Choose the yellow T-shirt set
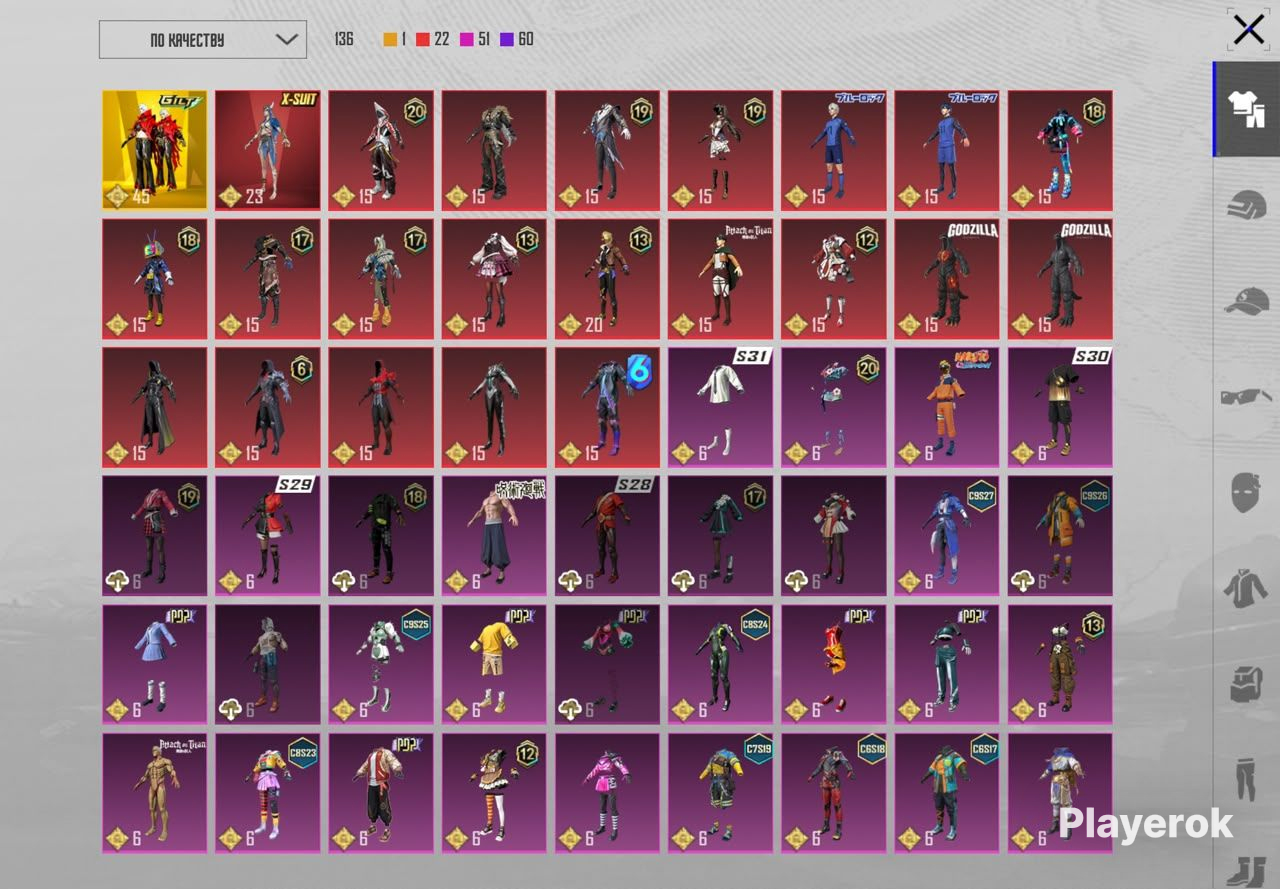 coord(494,664)
